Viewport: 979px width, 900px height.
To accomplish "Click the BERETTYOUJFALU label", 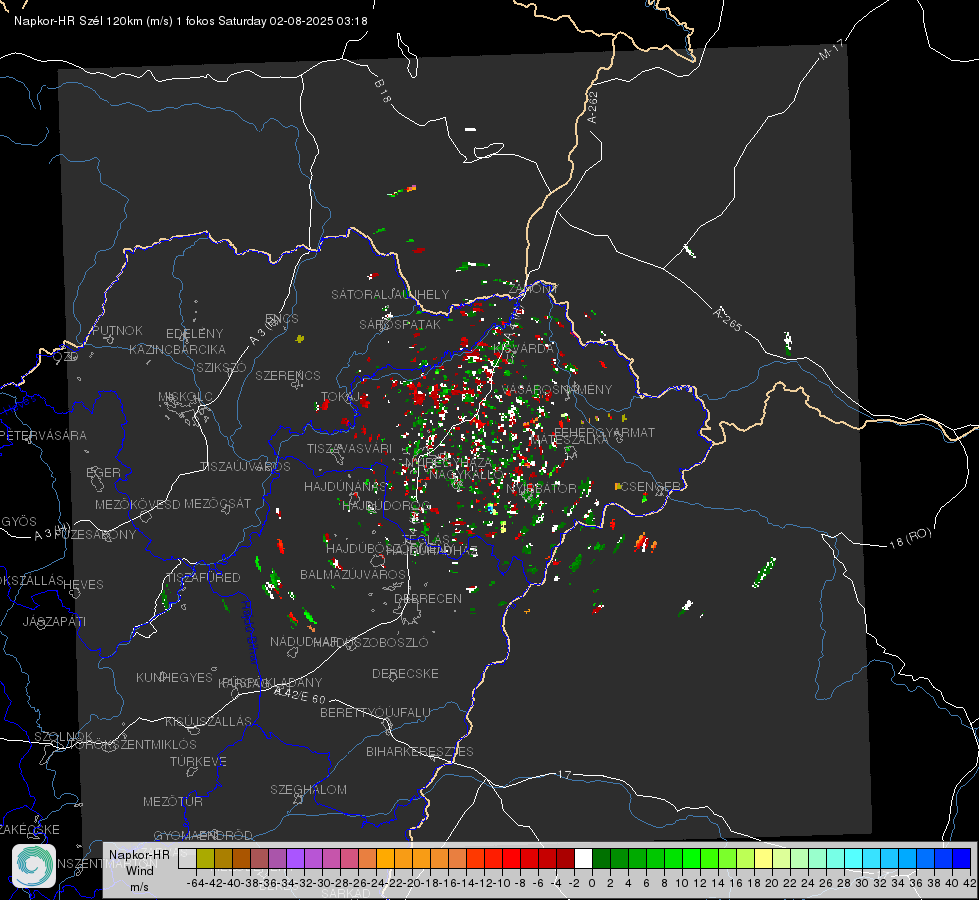I will point(375,713).
